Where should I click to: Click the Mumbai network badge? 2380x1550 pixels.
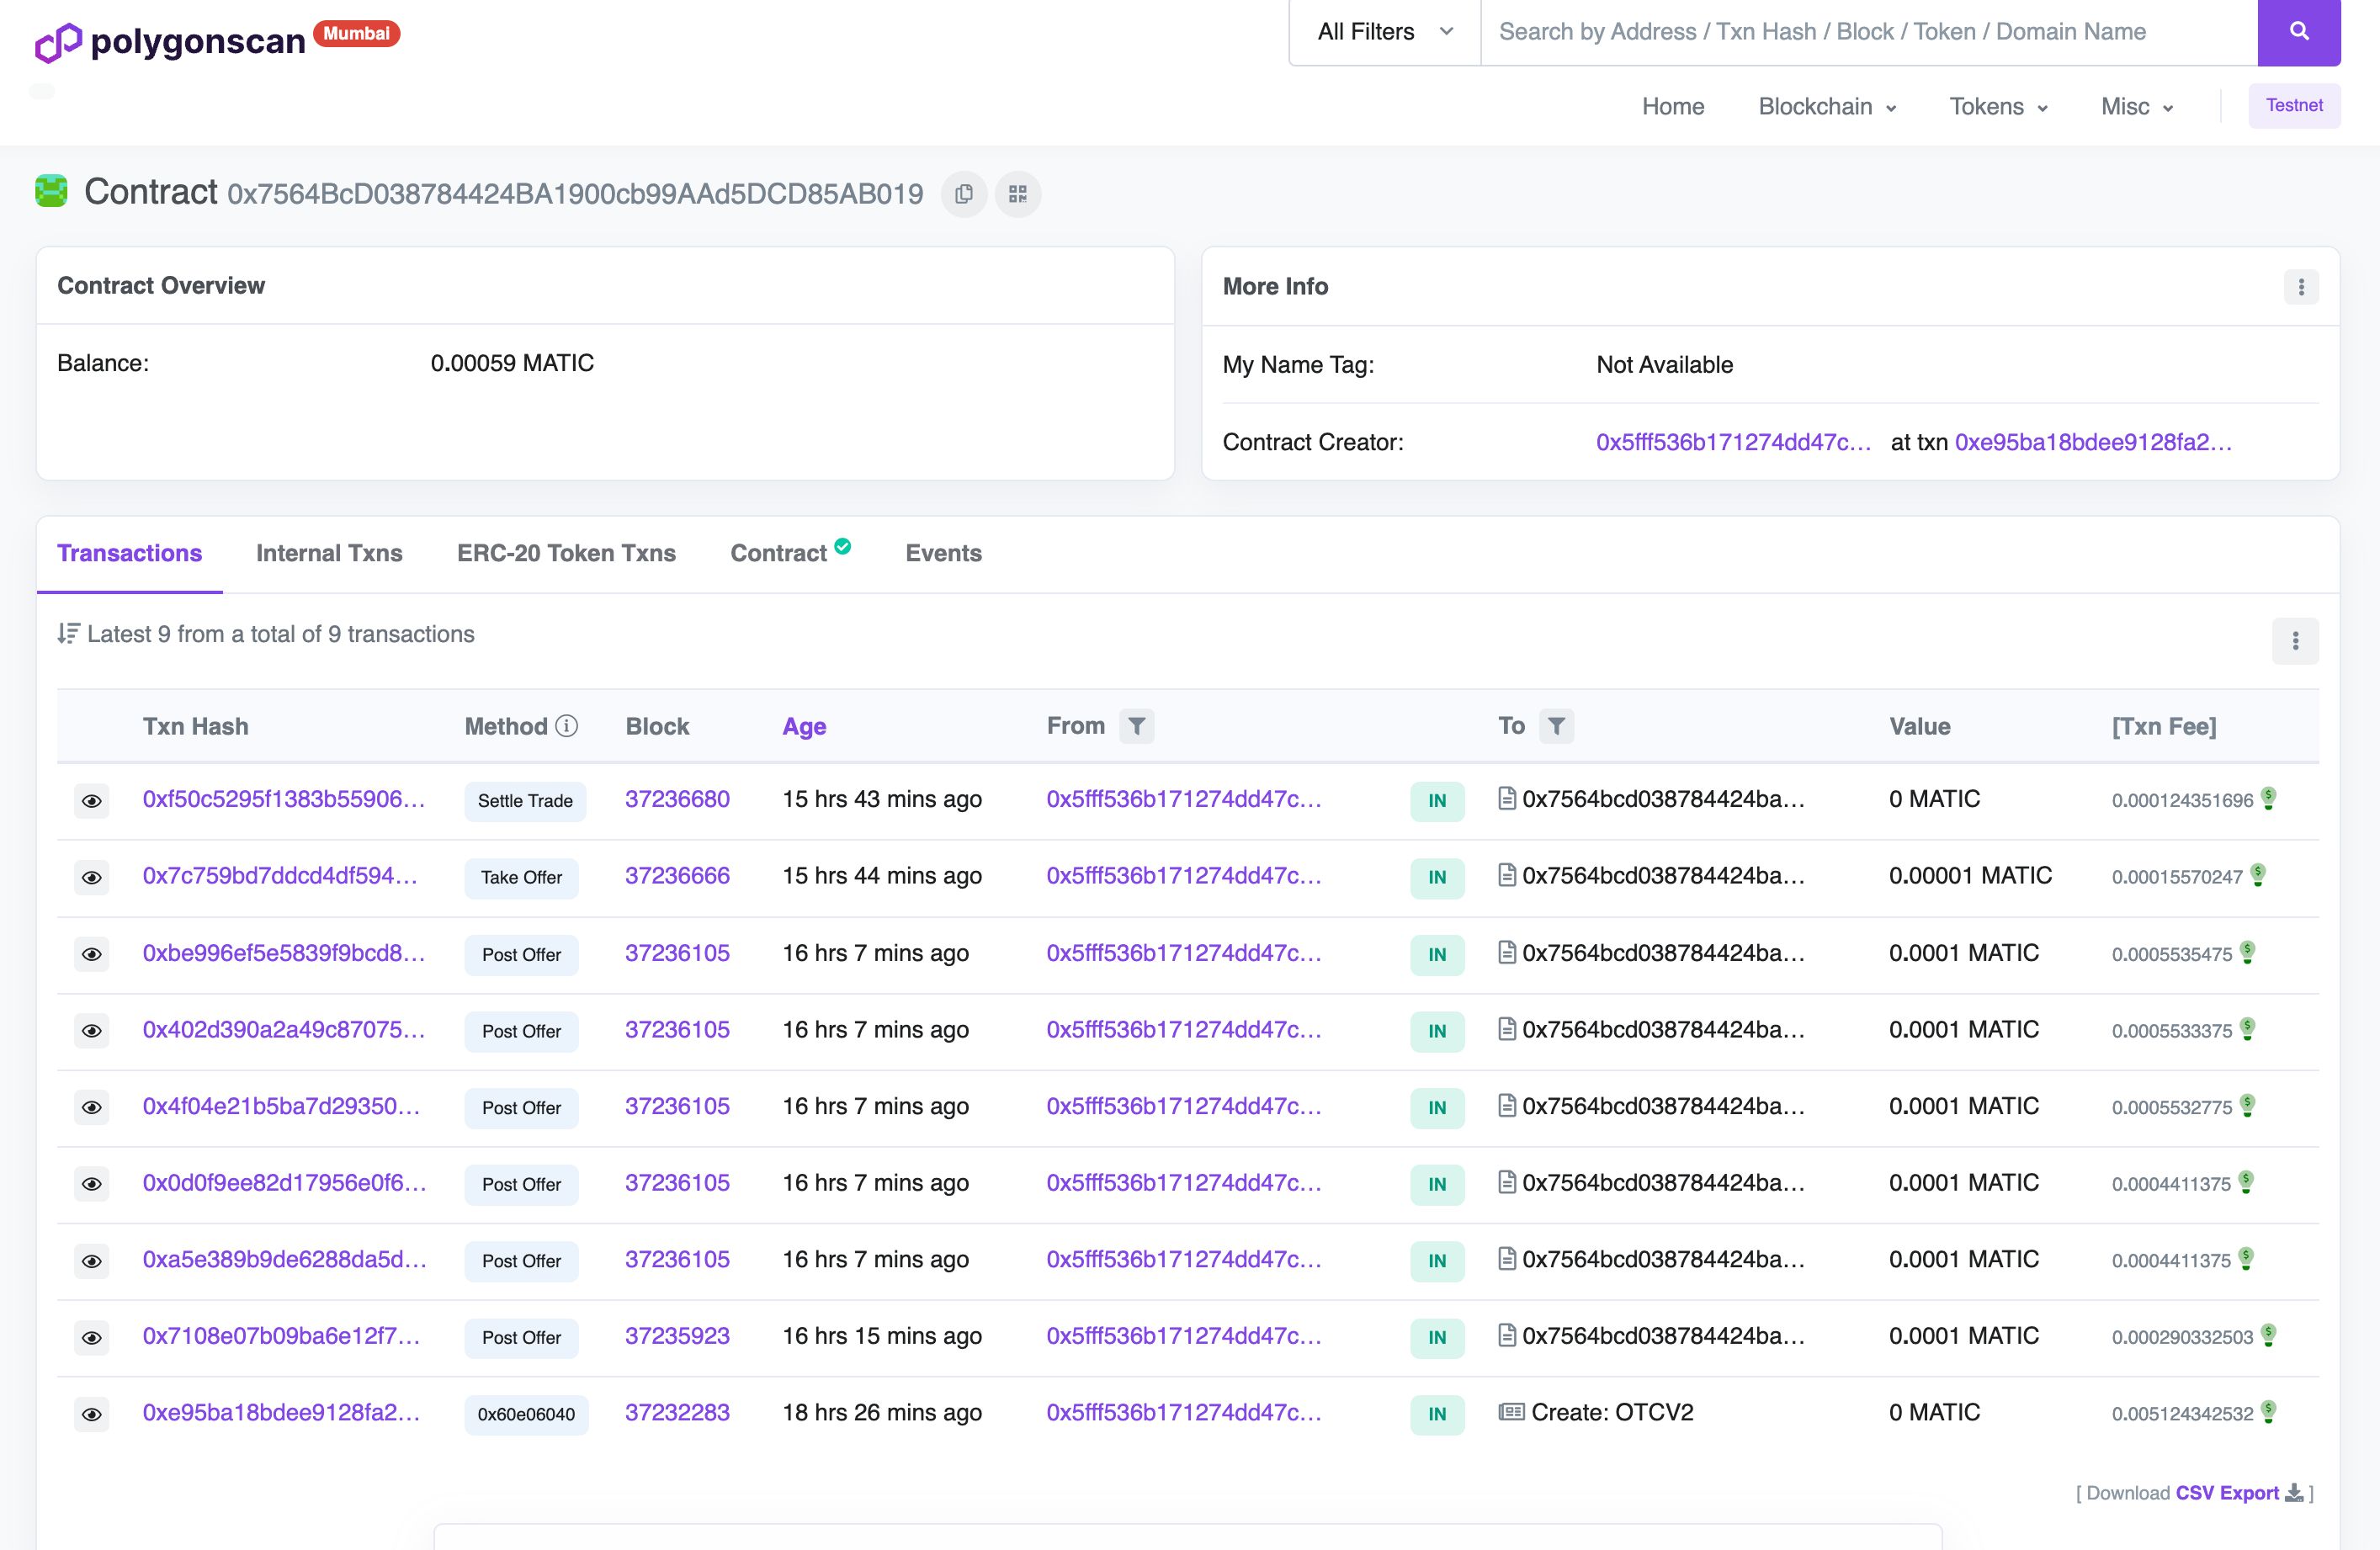point(356,34)
